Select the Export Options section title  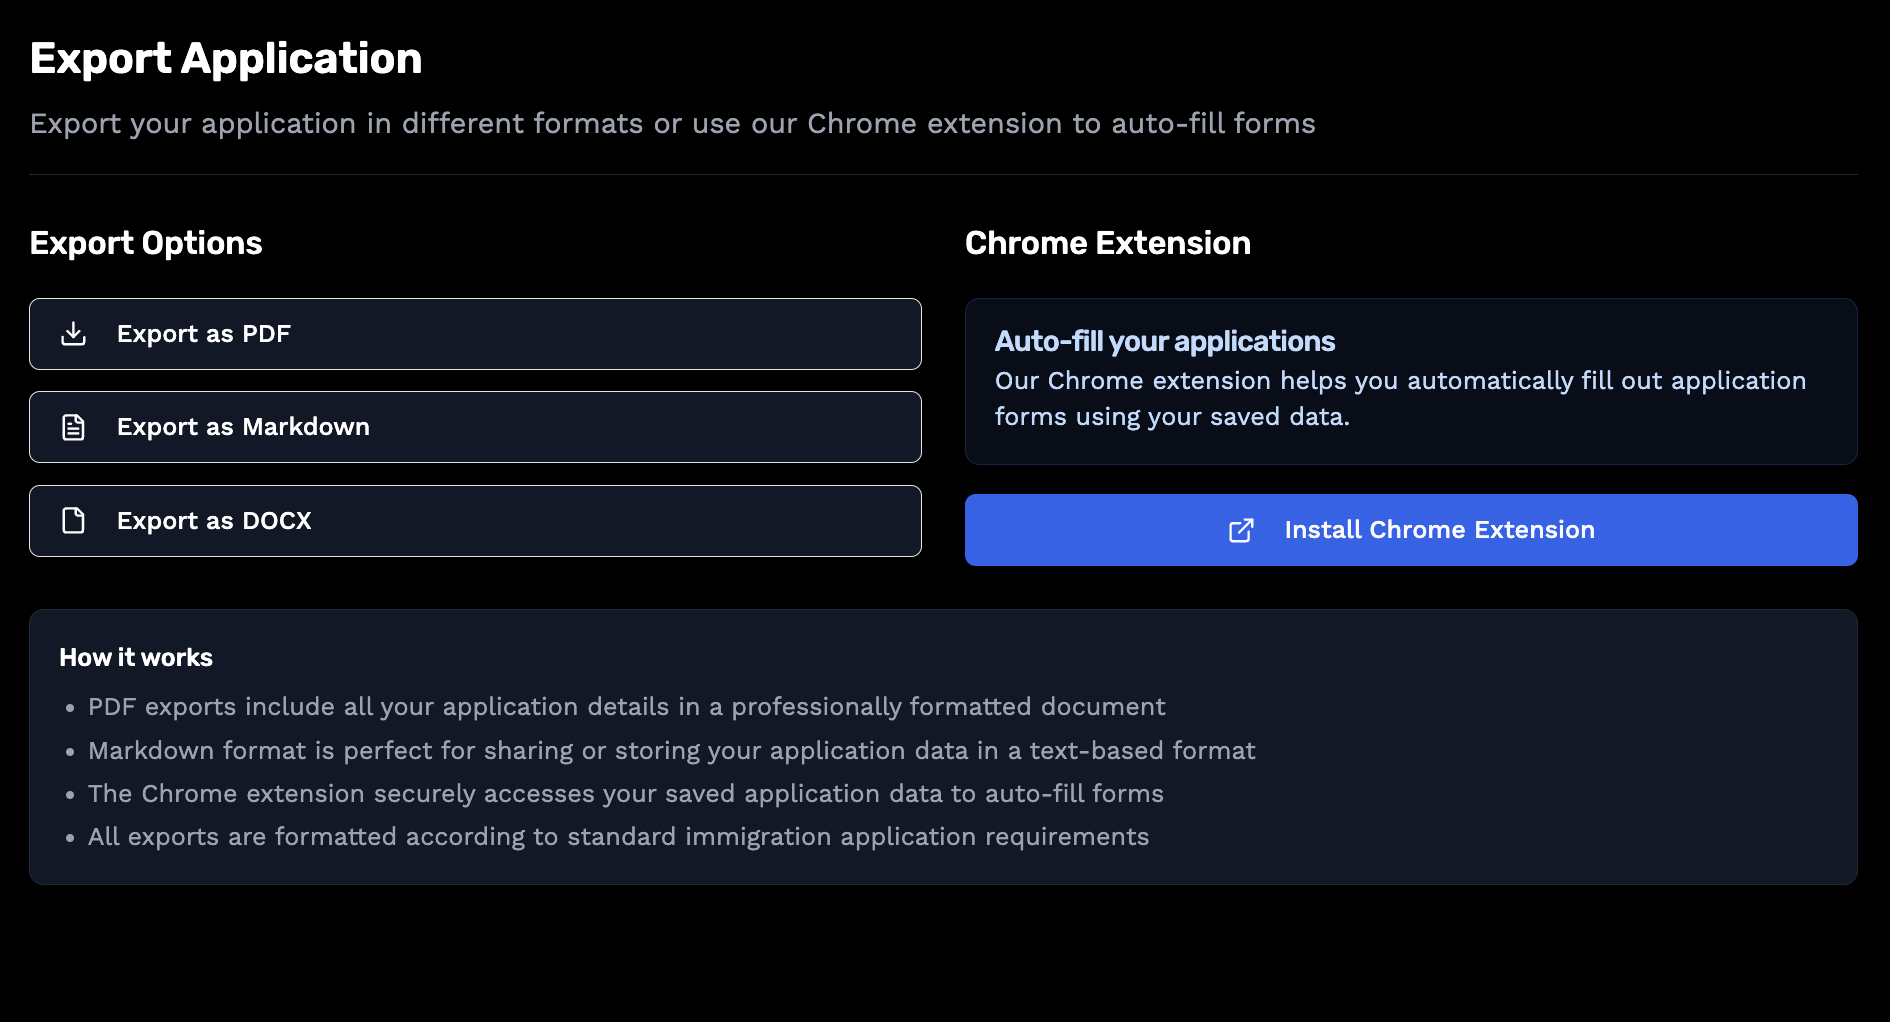click(146, 242)
